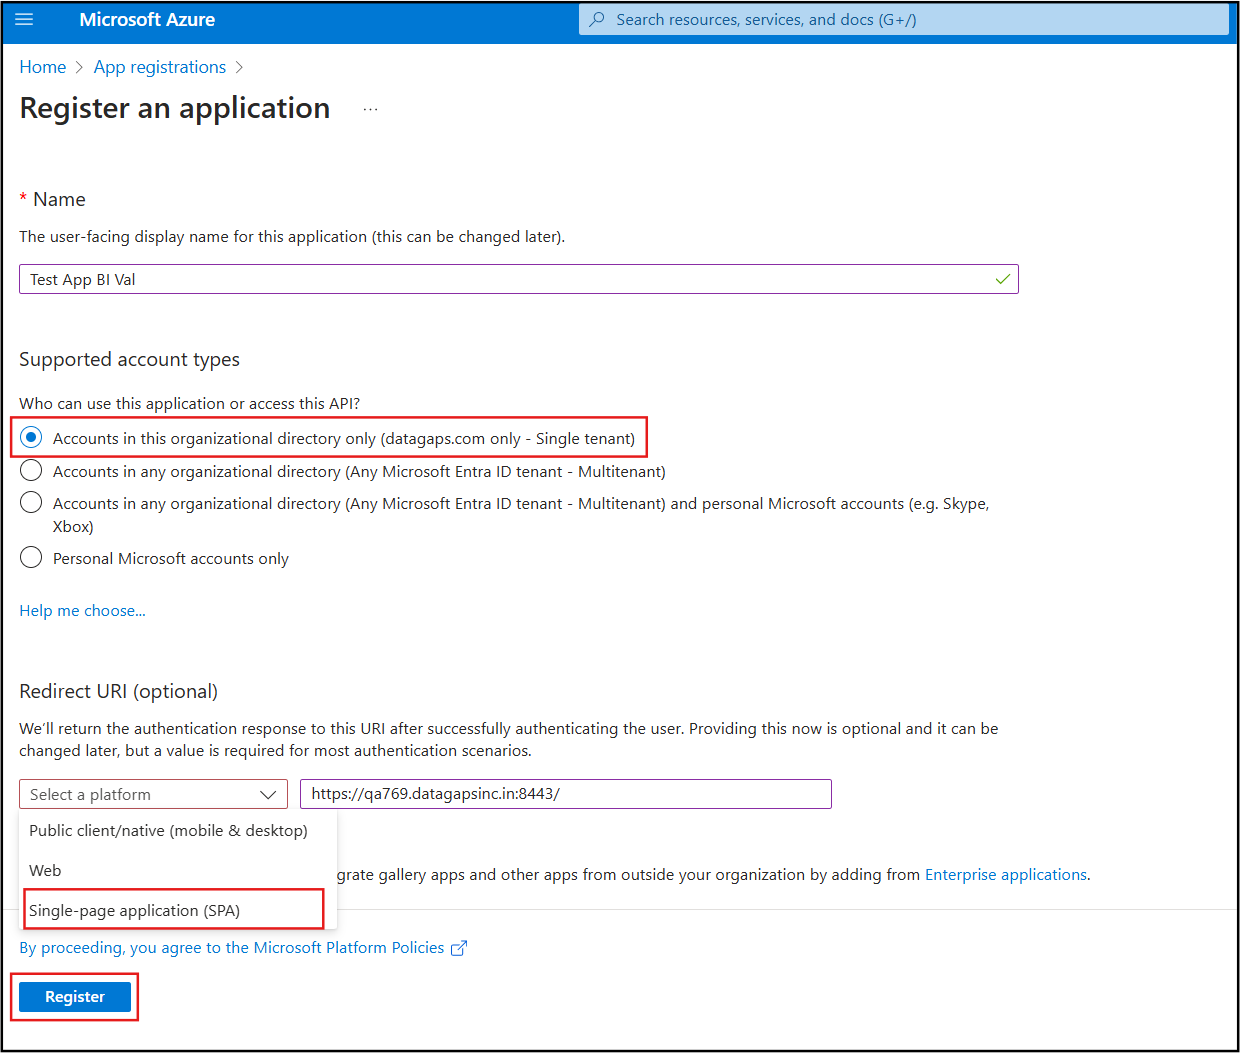This screenshot has height=1053, width=1240.
Task: Click the Microsoft Azure logo text
Action: tap(147, 20)
